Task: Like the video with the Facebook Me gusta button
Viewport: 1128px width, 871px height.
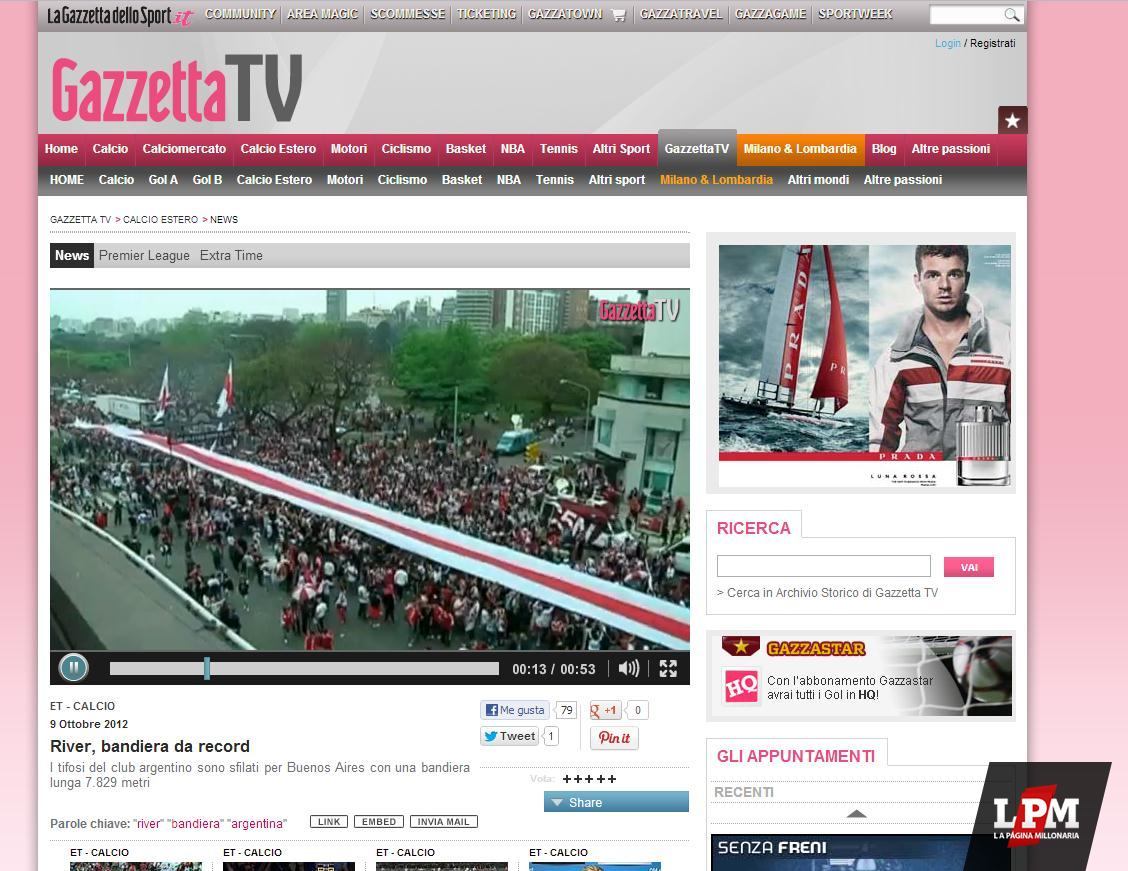Action: coord(514,710)
